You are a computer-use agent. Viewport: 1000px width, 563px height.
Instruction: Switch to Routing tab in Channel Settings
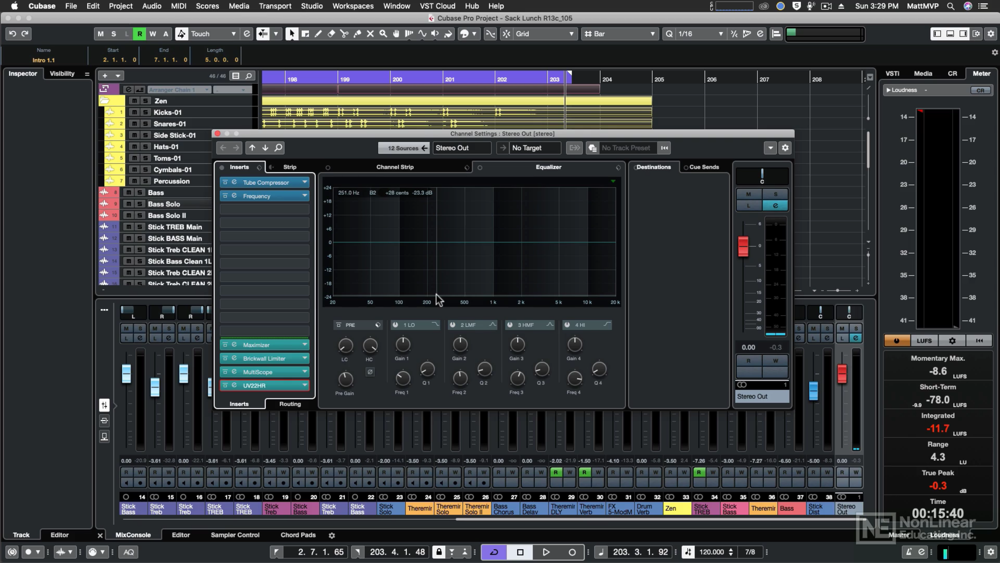[290, 404]
